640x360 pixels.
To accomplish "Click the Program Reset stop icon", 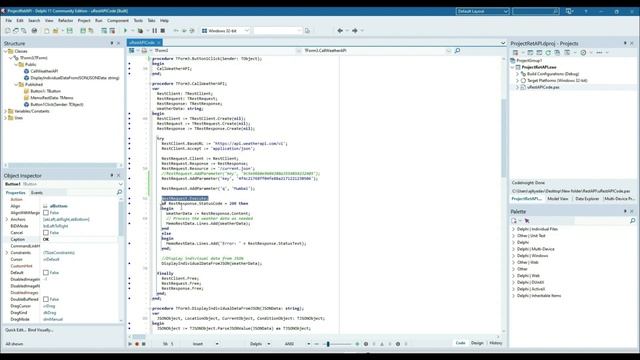I will pyautogui.click(x=162, y=31).
